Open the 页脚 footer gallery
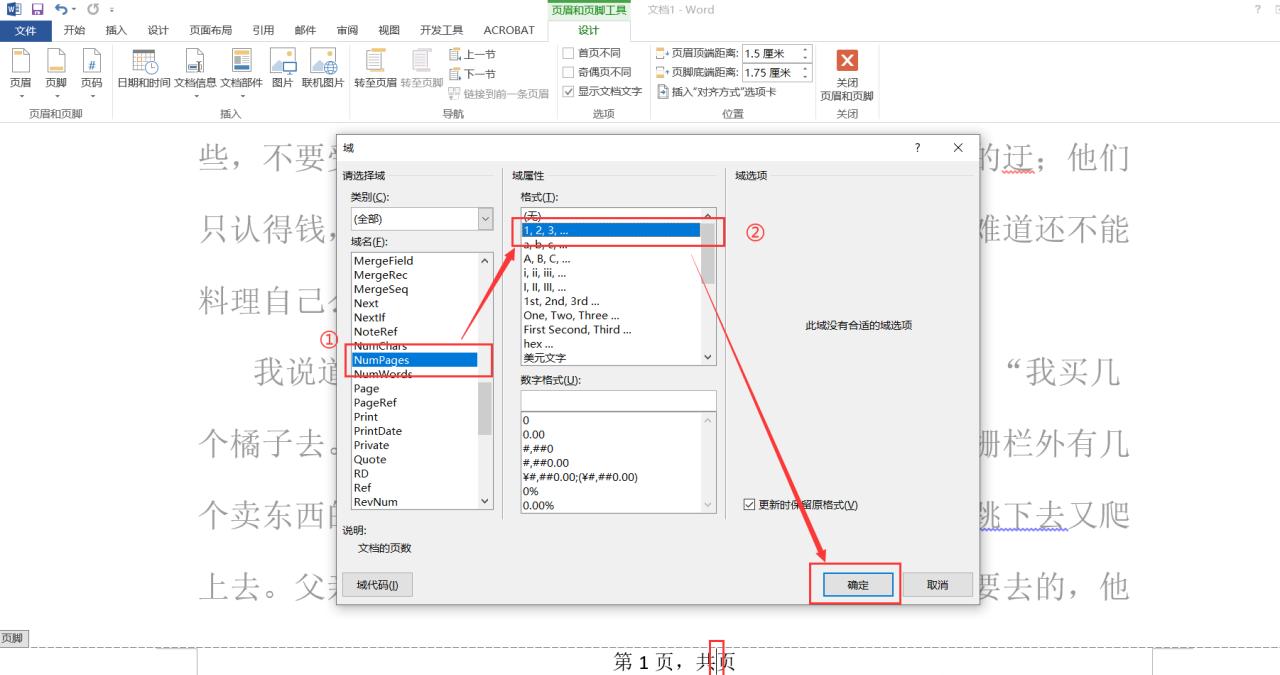This screenshot has width=1280, height=675. (x=56, y=73)
